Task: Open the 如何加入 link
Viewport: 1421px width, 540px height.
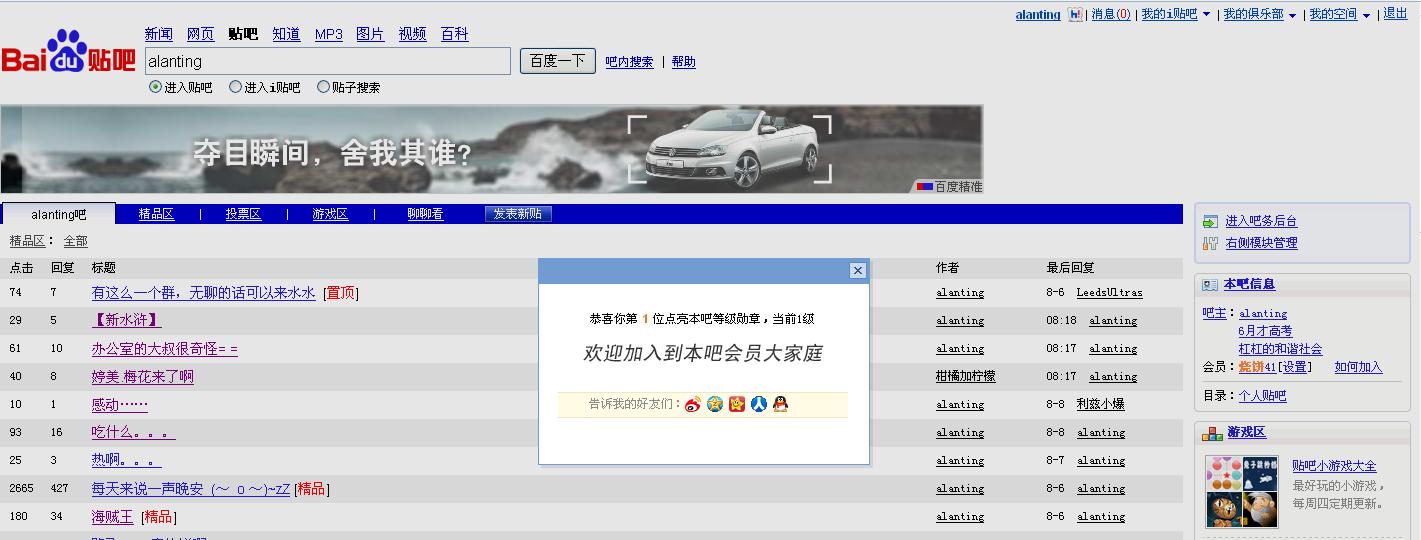Action: coord(1358,367)
